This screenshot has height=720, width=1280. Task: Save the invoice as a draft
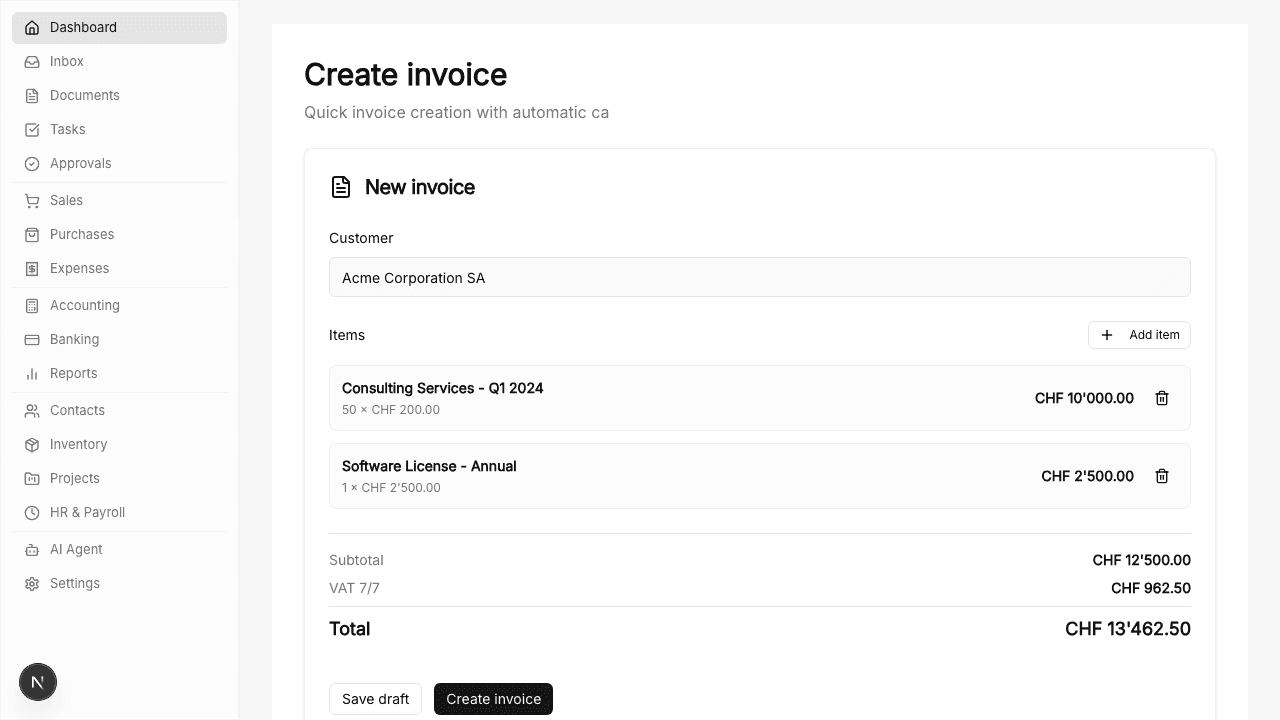(x=375, y=698)
